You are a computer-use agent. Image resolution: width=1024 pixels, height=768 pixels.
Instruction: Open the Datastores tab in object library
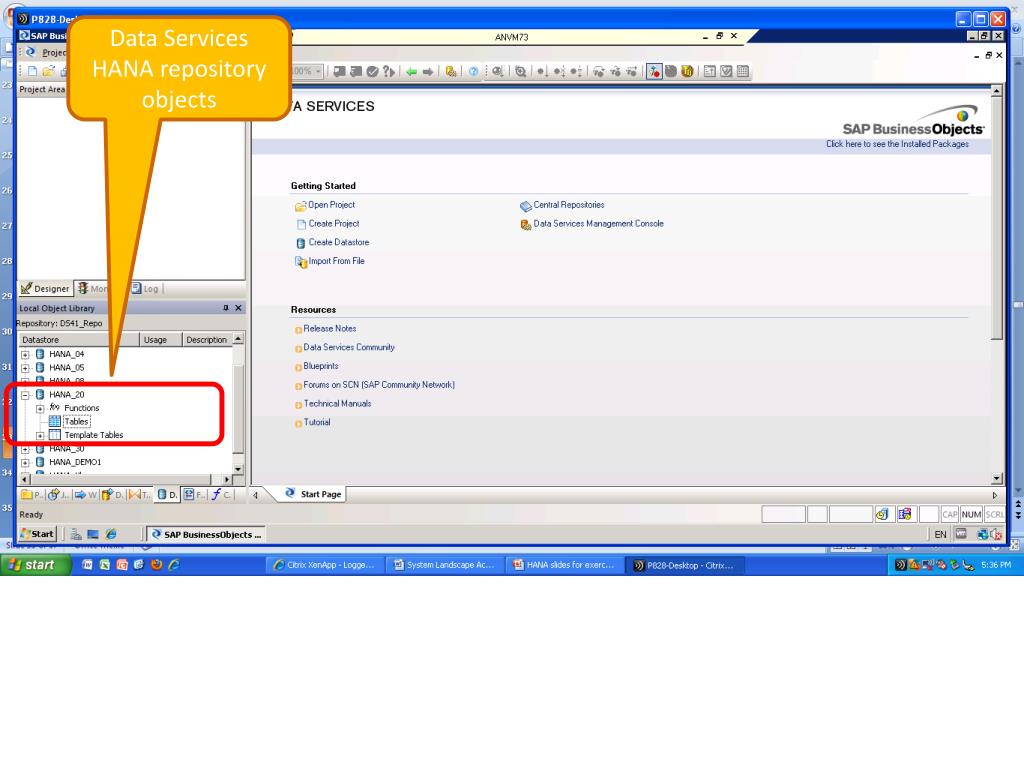pos(167,495)
